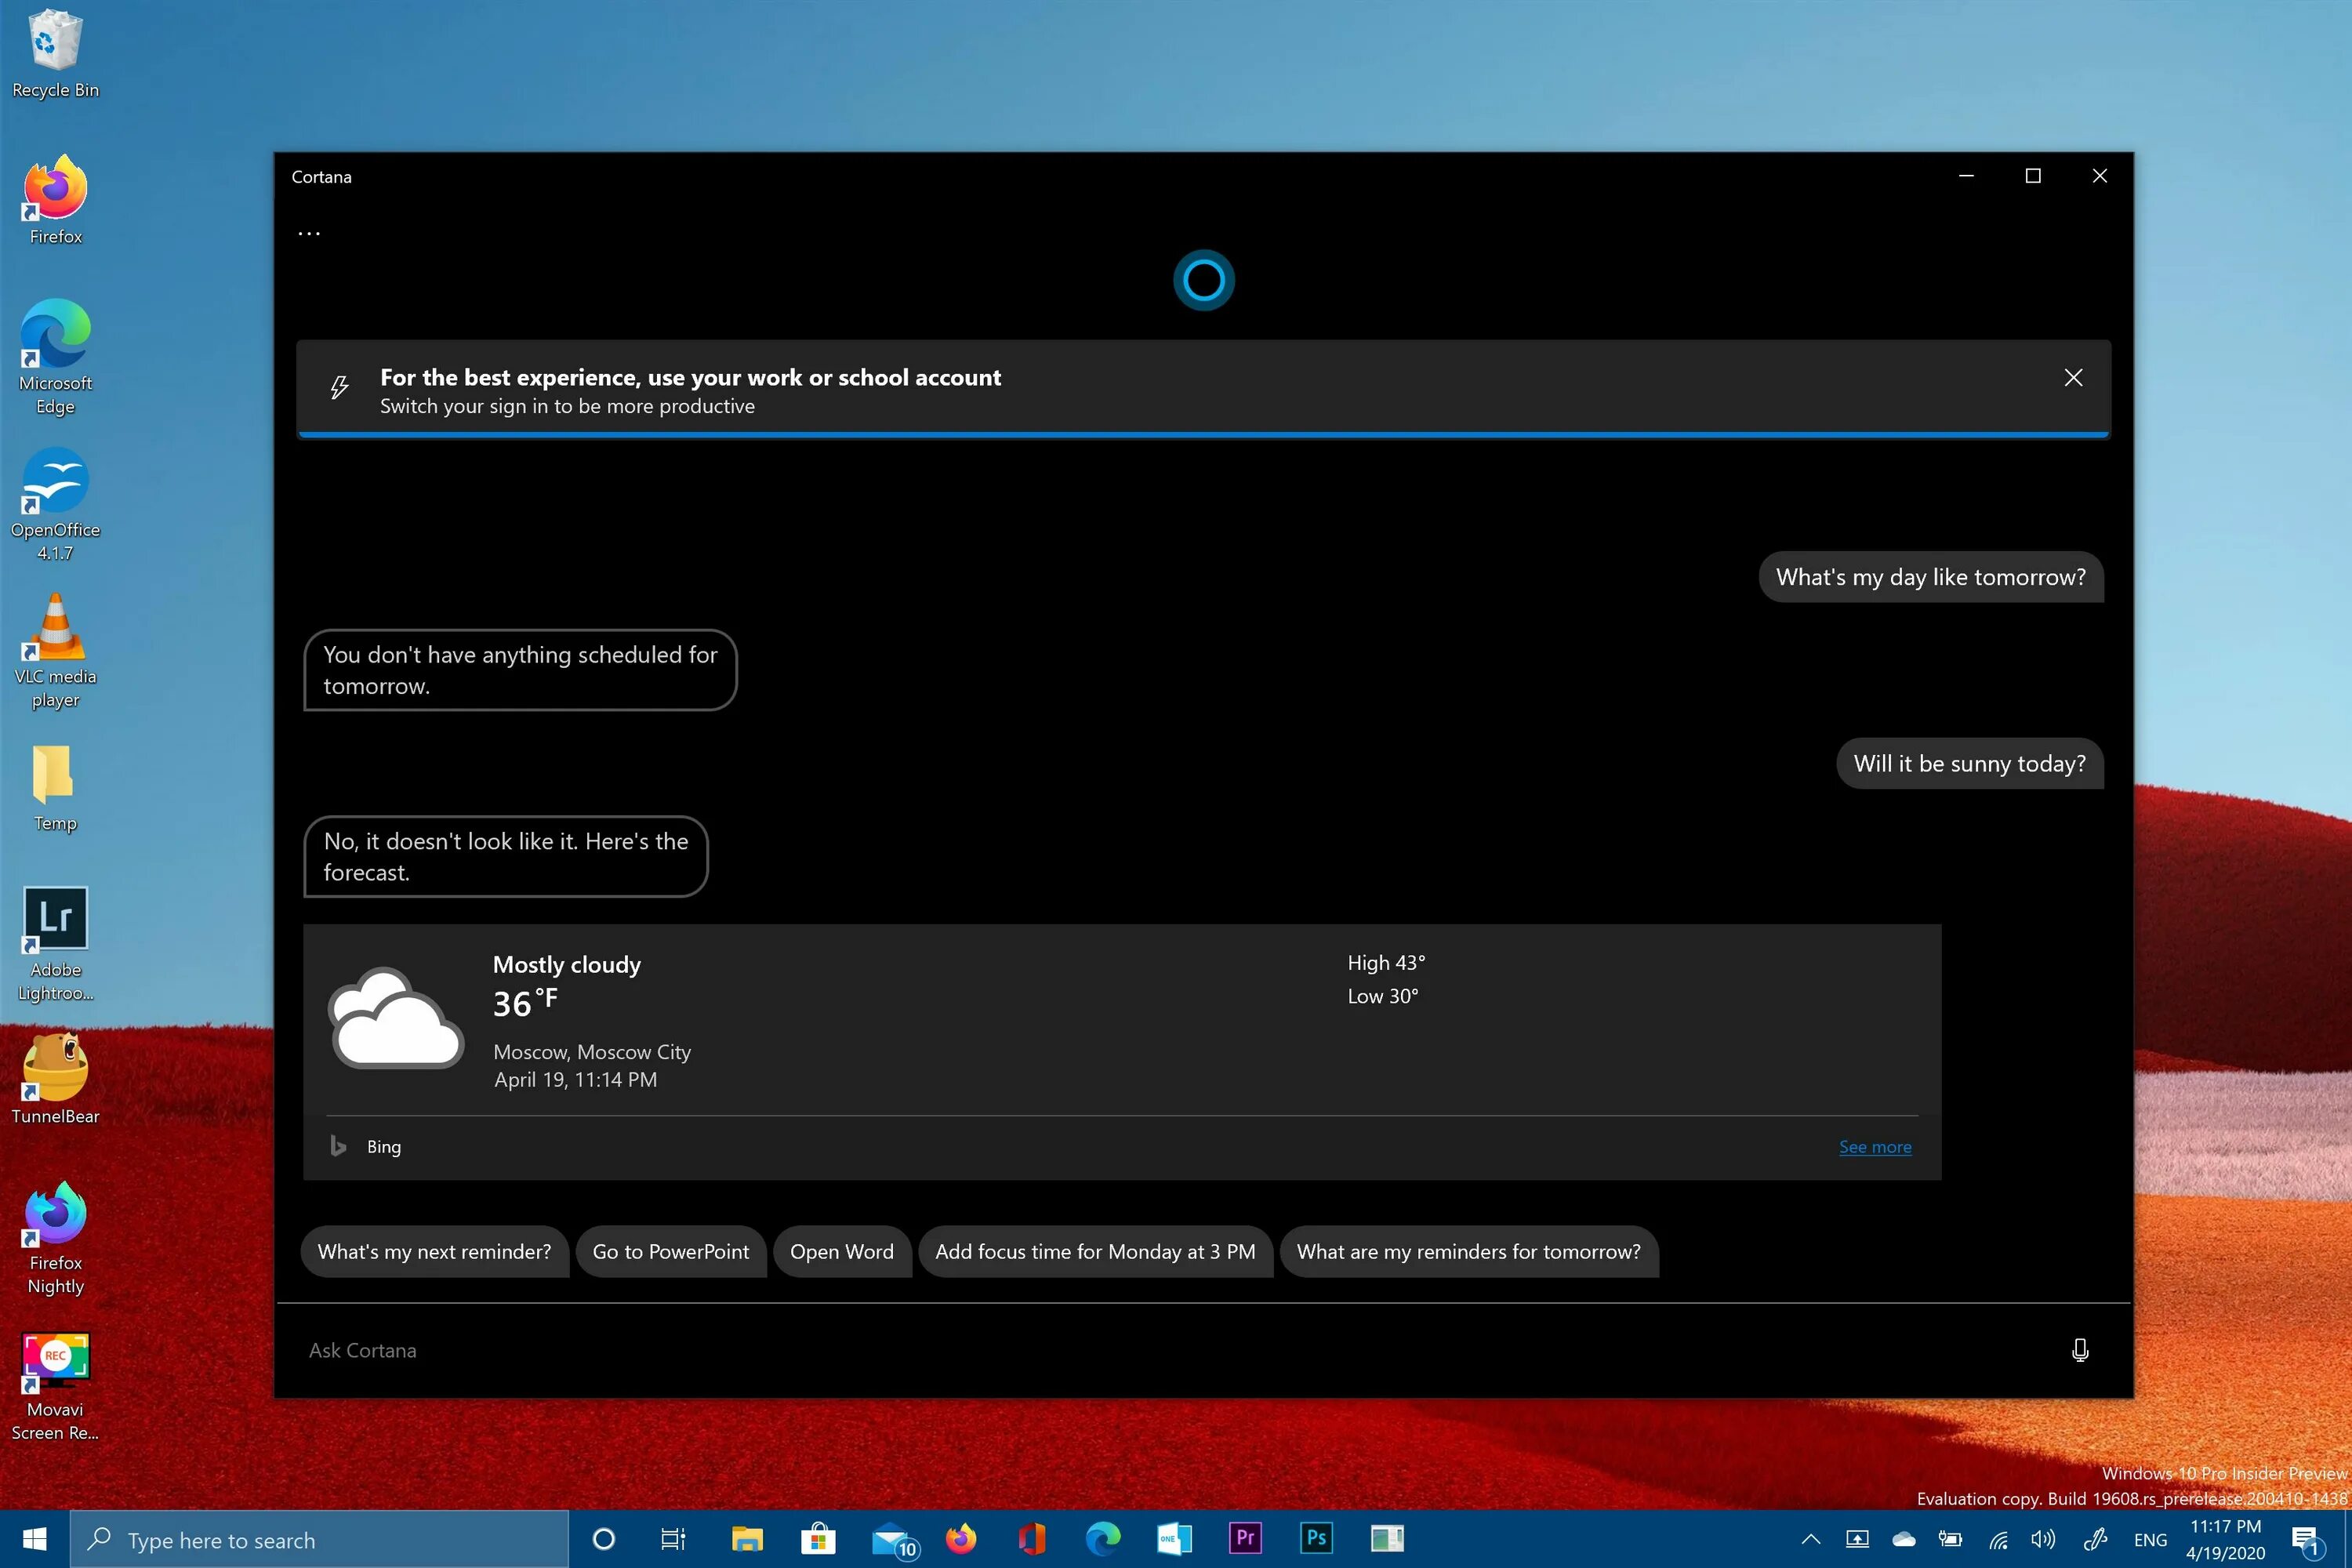
Task: Click "Add focus time for Monday" suggestion
Action: tap(1094, 1251)
